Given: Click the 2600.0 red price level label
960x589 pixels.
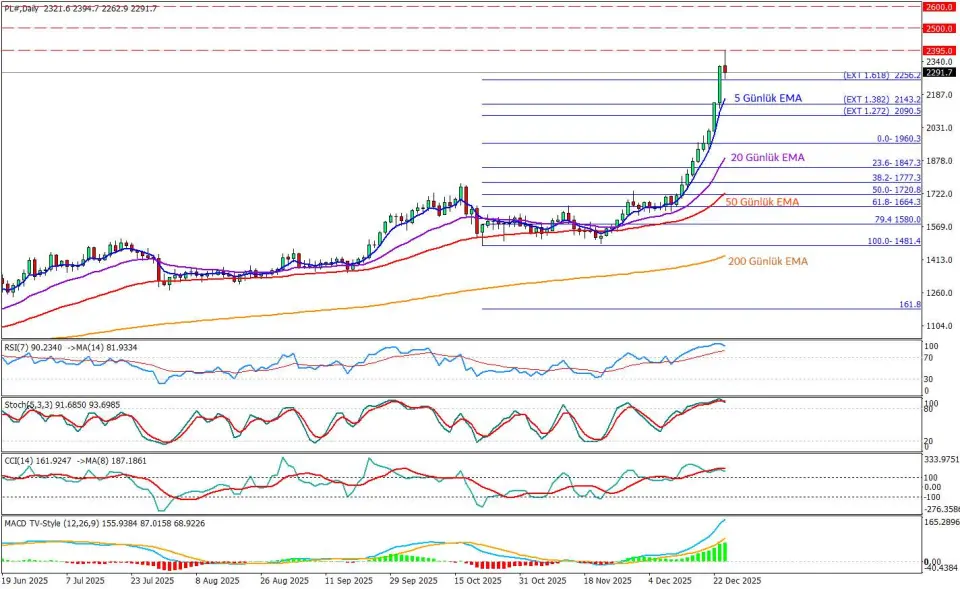Looking at the screenshot, I should tap(937, 7).
